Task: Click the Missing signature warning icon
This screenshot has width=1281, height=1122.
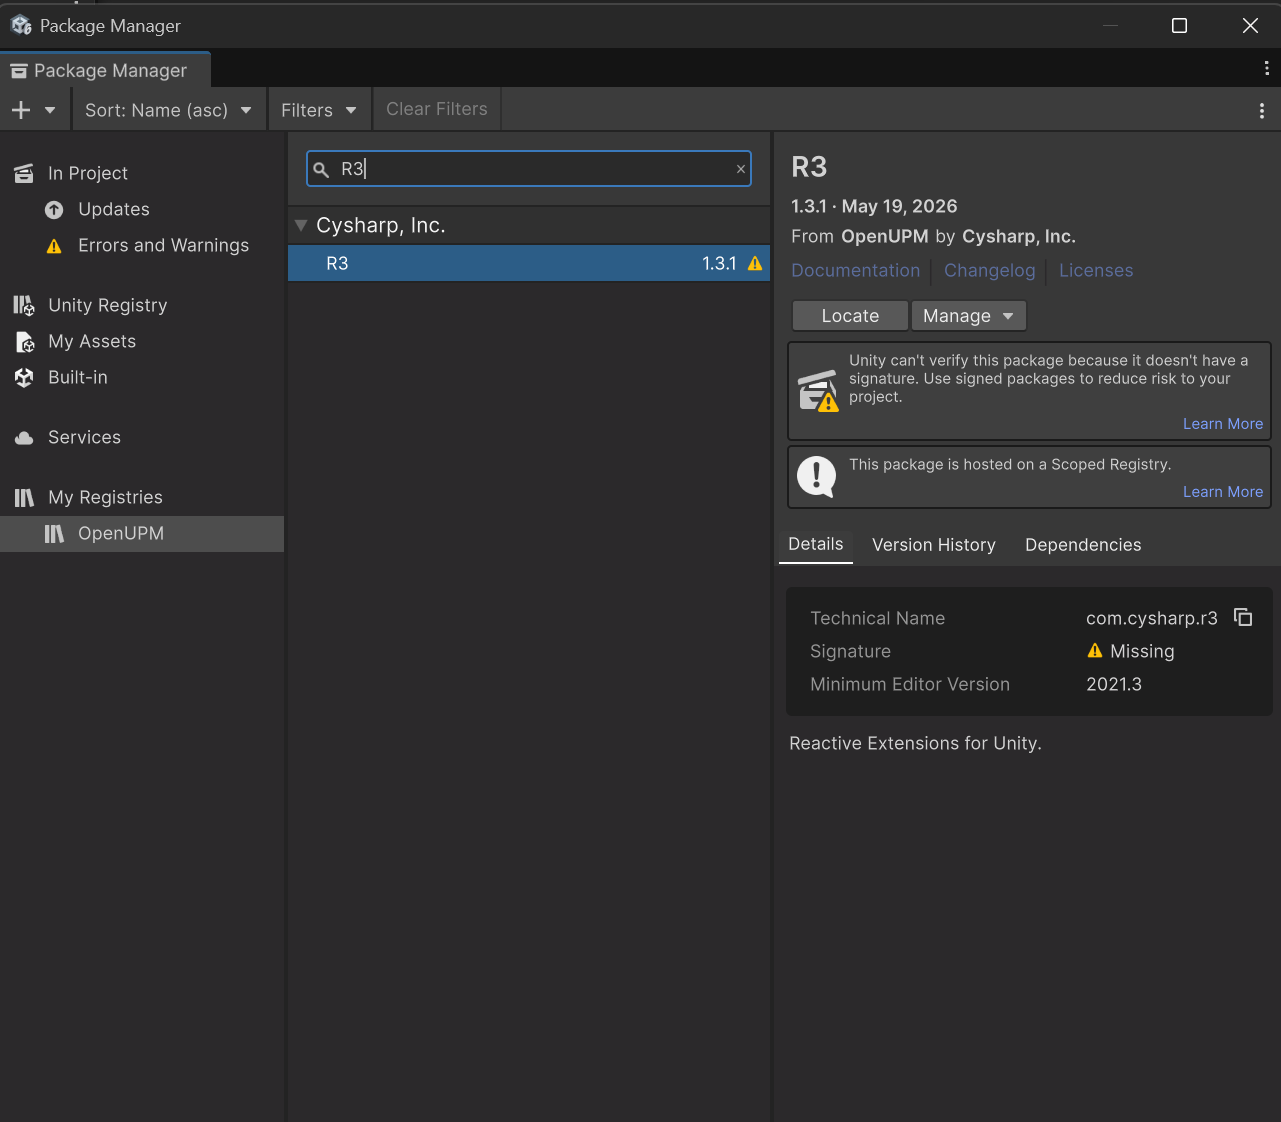Action: (x=1095, y=651)
